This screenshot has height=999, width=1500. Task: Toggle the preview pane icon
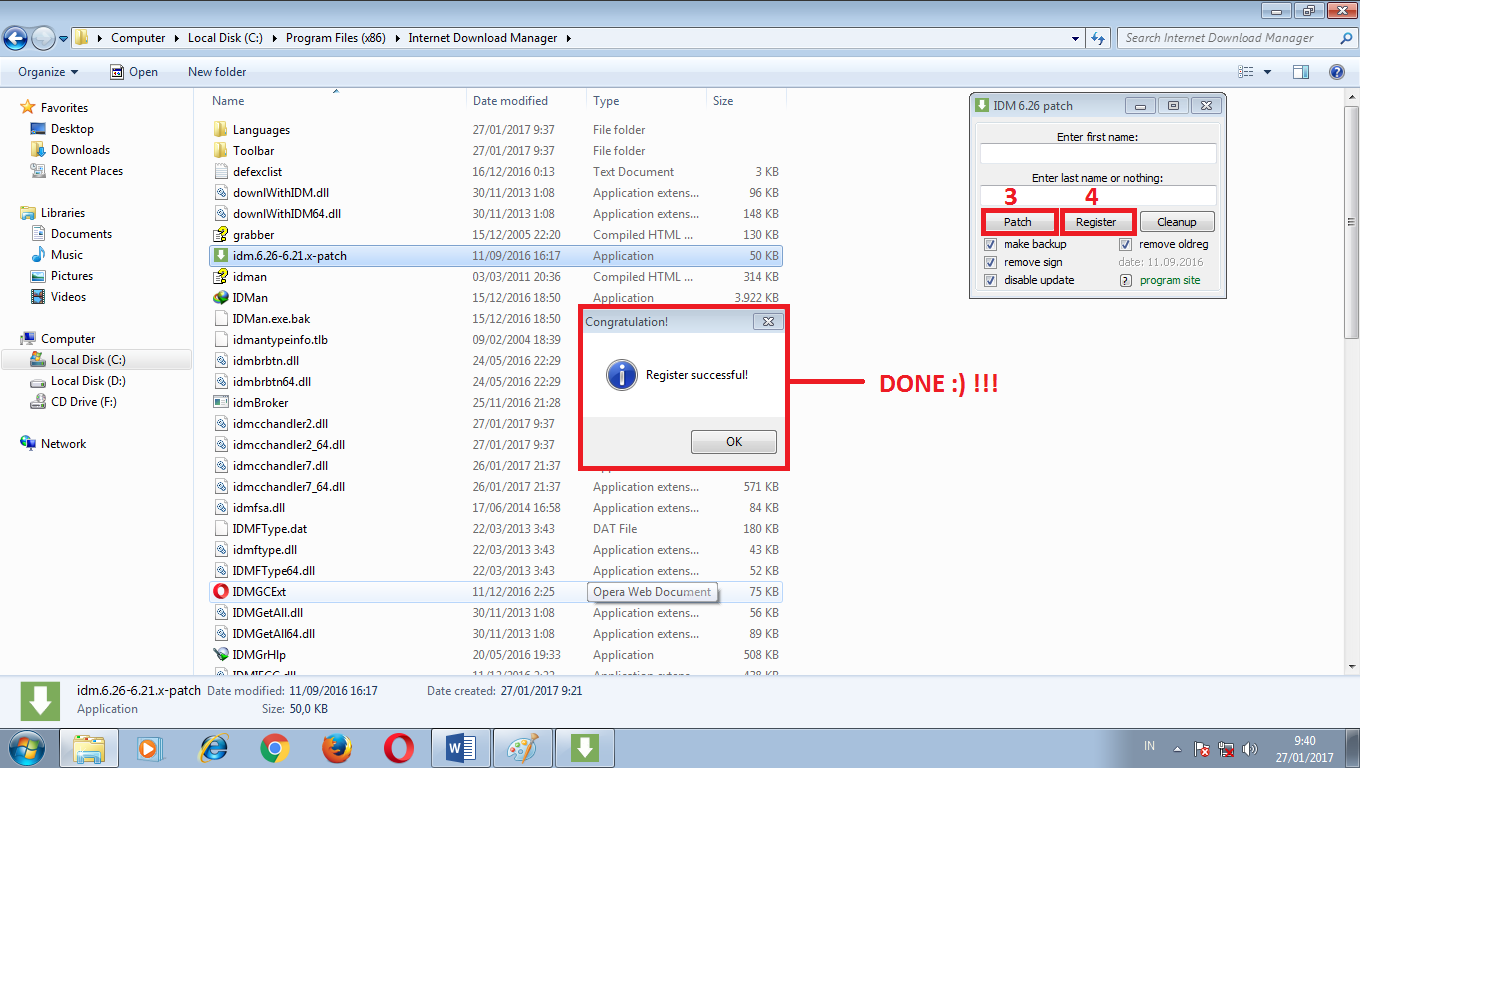[1301, 72]
